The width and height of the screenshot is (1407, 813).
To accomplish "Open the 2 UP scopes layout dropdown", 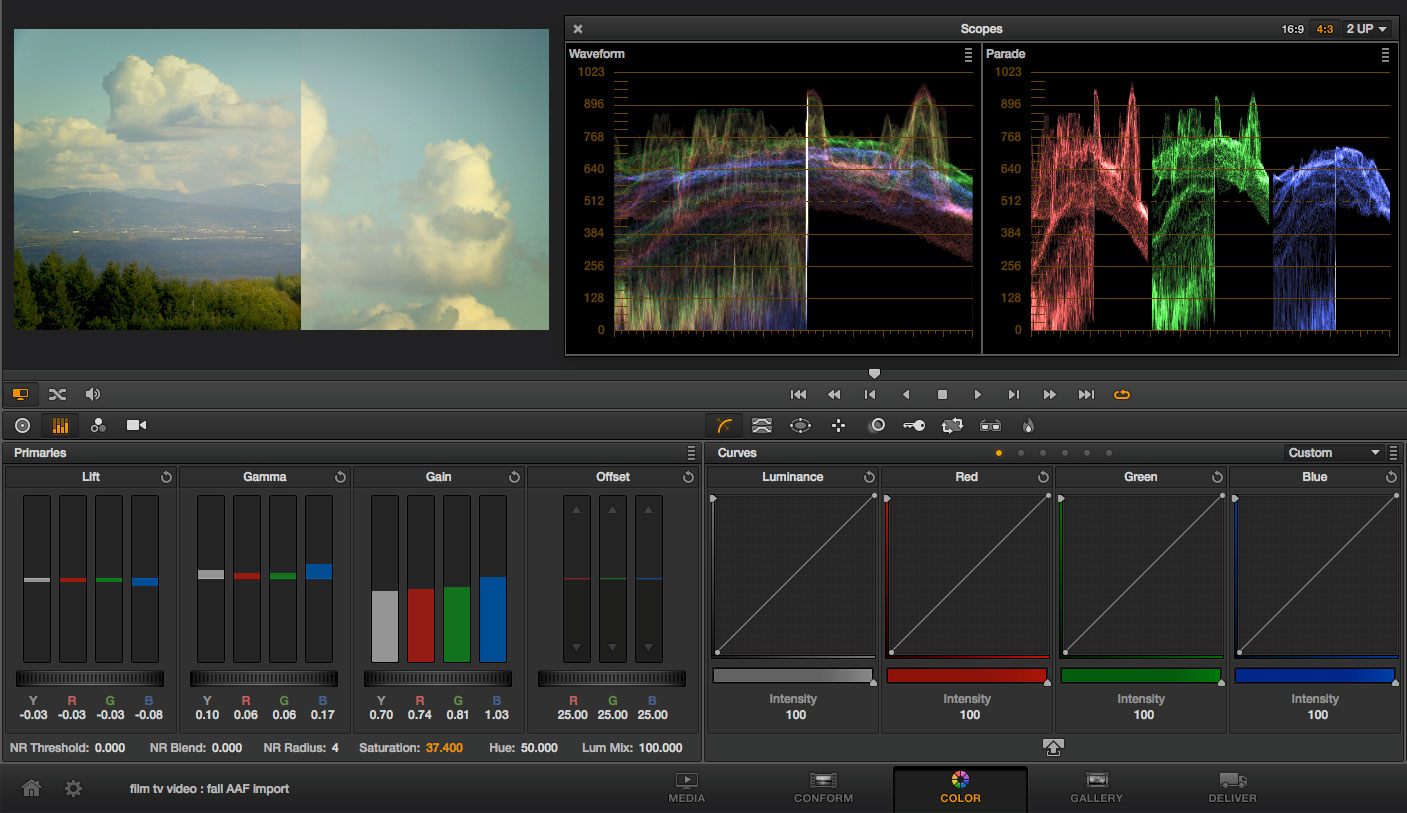I will pyautogui.click(x=1367, y=29).
